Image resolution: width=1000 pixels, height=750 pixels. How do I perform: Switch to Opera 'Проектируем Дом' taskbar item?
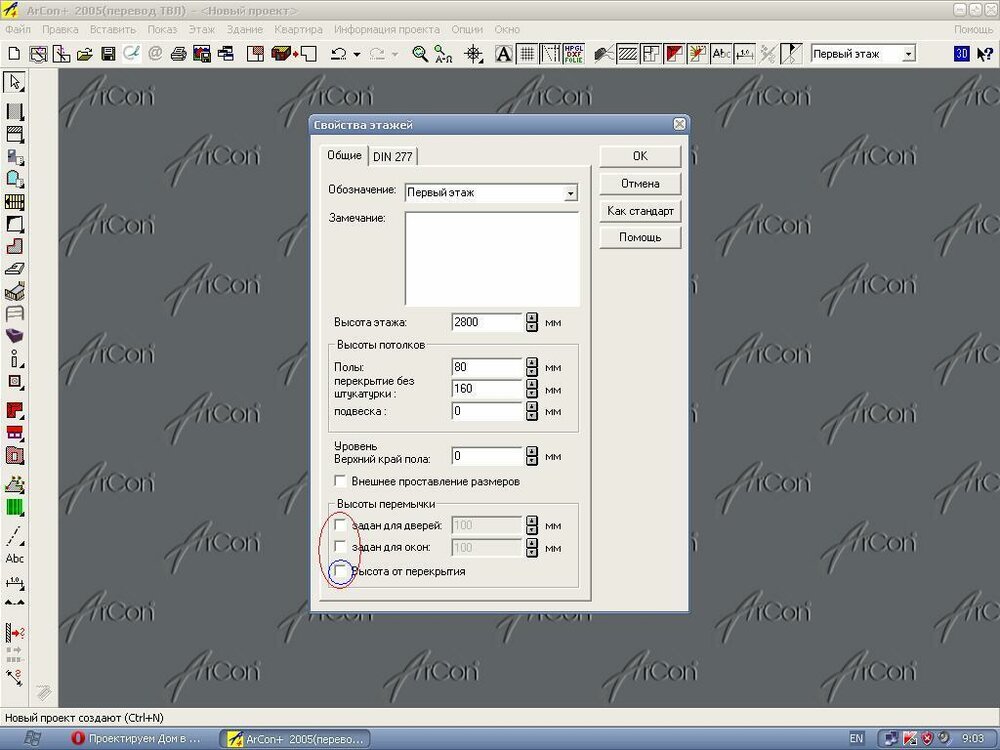pyautogui.click(x=136, y=739)
